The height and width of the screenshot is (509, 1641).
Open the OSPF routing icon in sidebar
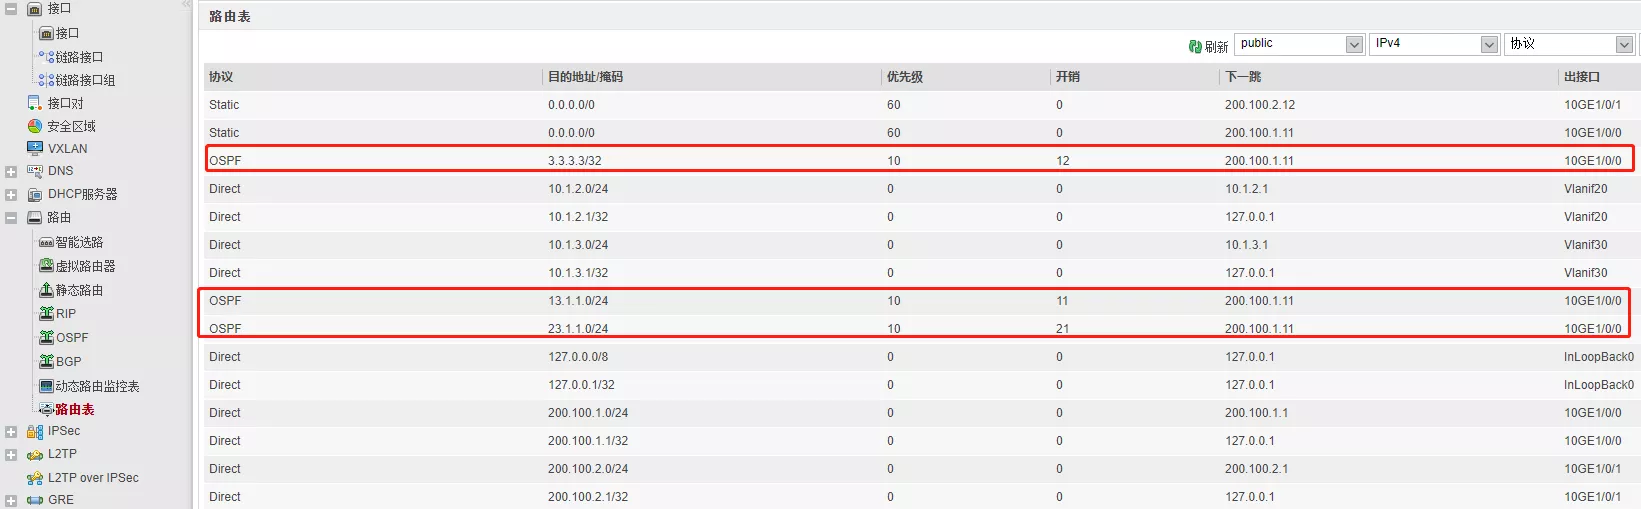pos(46,337)
